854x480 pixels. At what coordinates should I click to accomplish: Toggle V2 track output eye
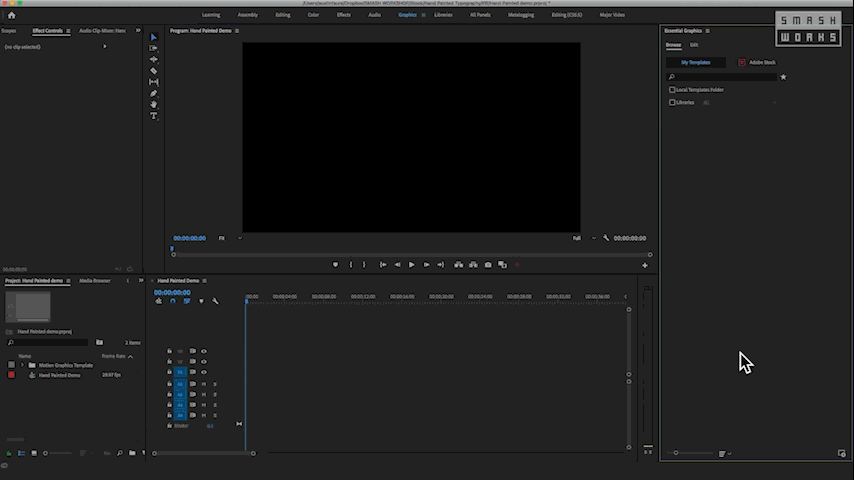coord(204,362)
